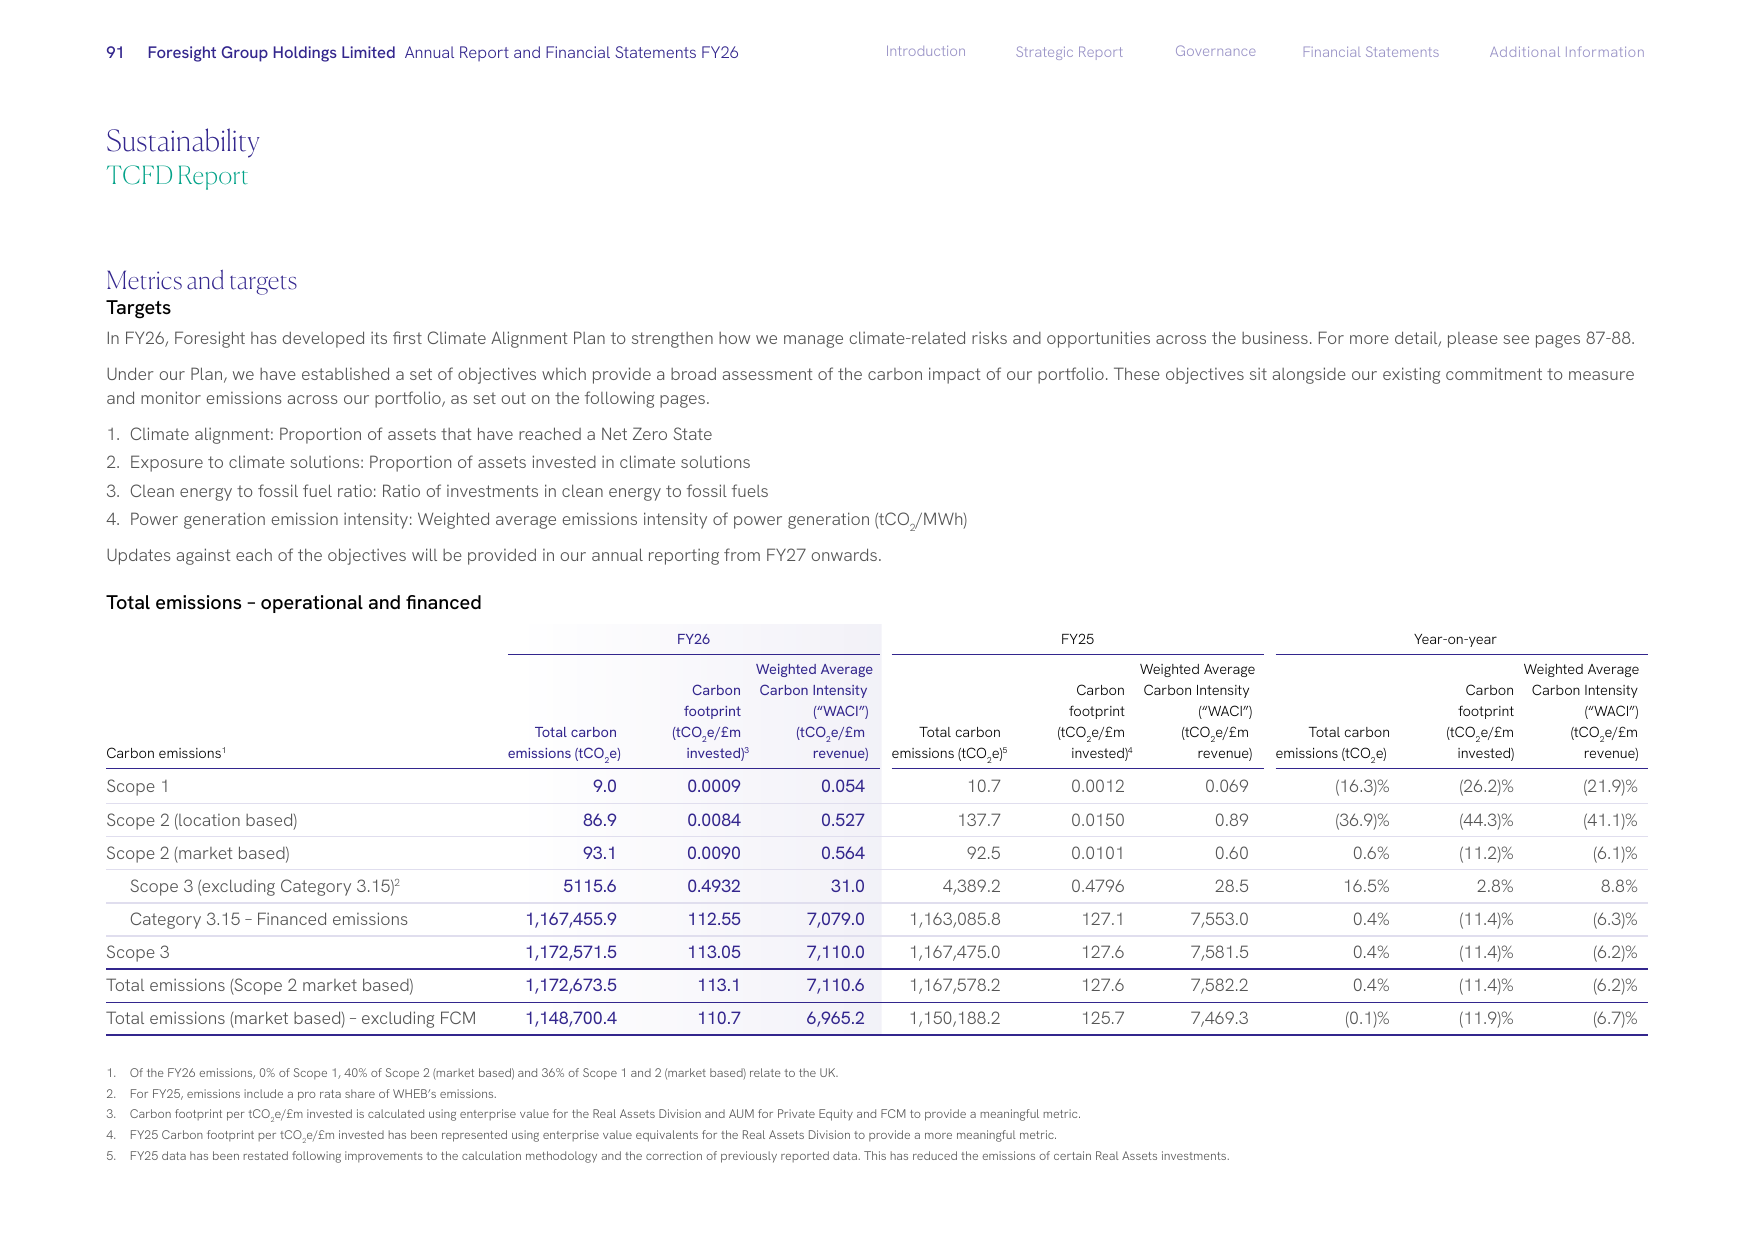
Task: Open the Introduction section tab
Action: (x=925, y=51)
